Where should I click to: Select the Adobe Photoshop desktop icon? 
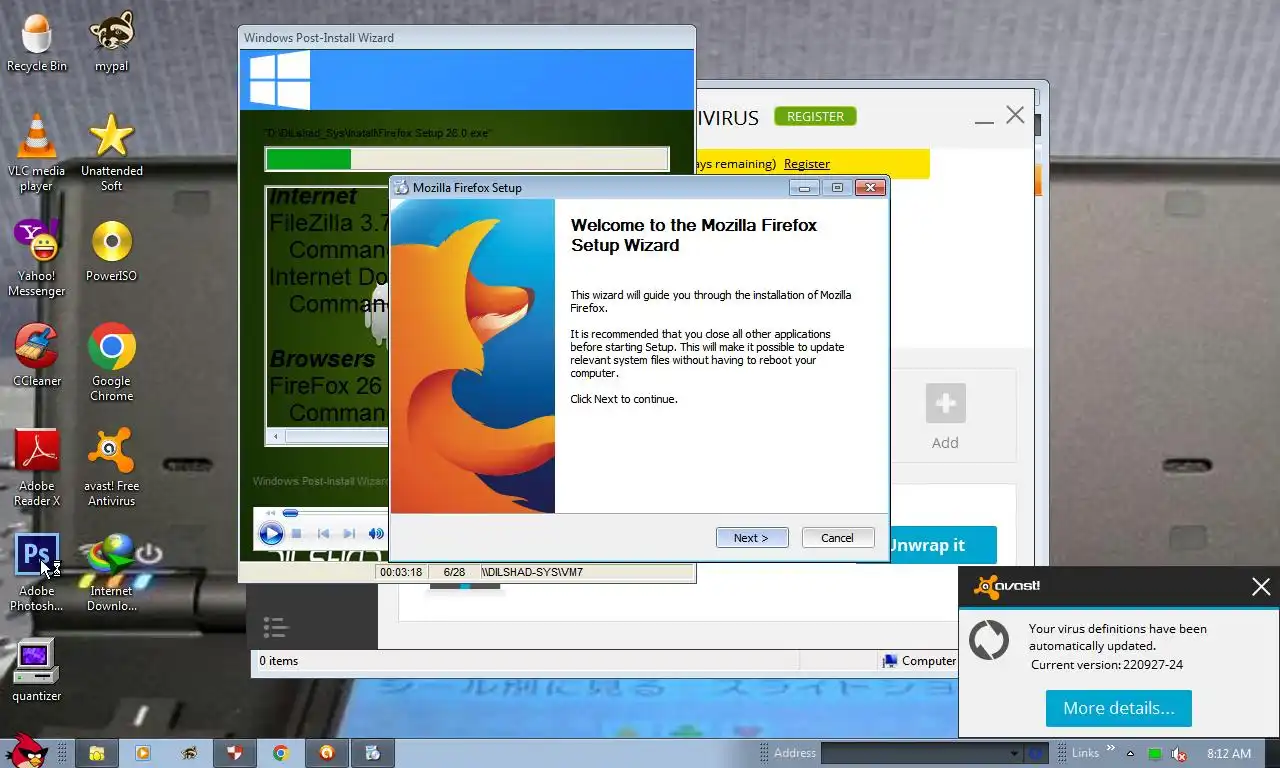point(37,573)
